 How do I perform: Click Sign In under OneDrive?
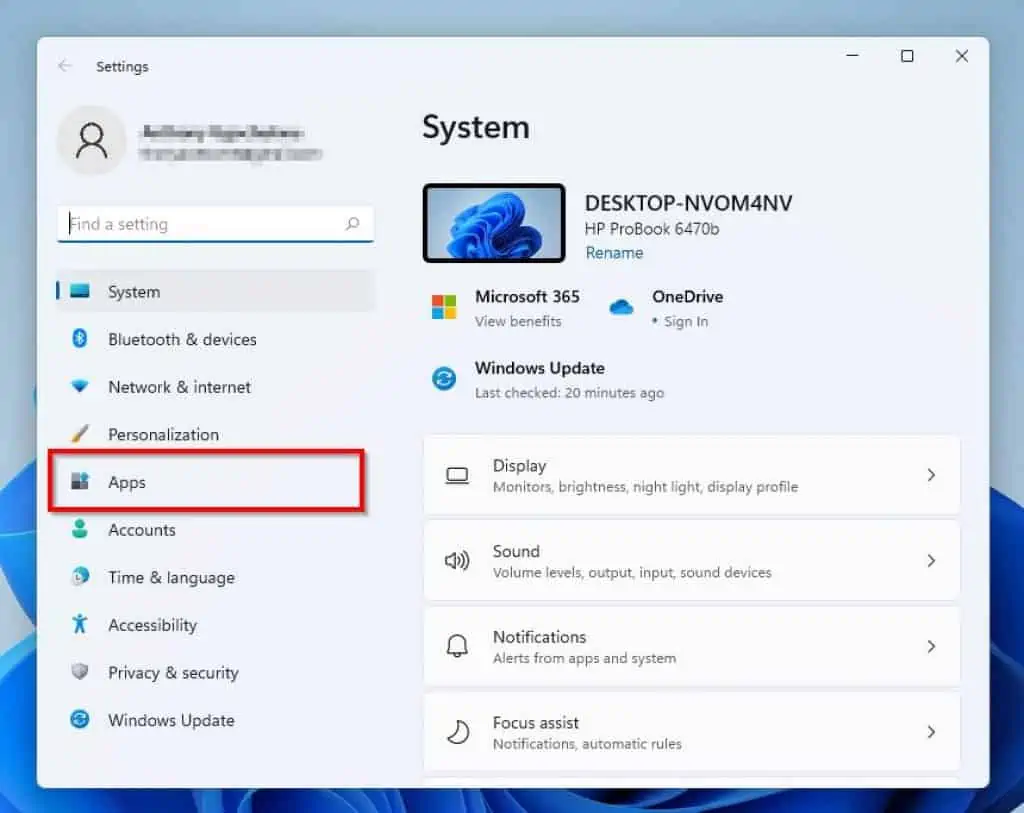click(x=688, y=322)
